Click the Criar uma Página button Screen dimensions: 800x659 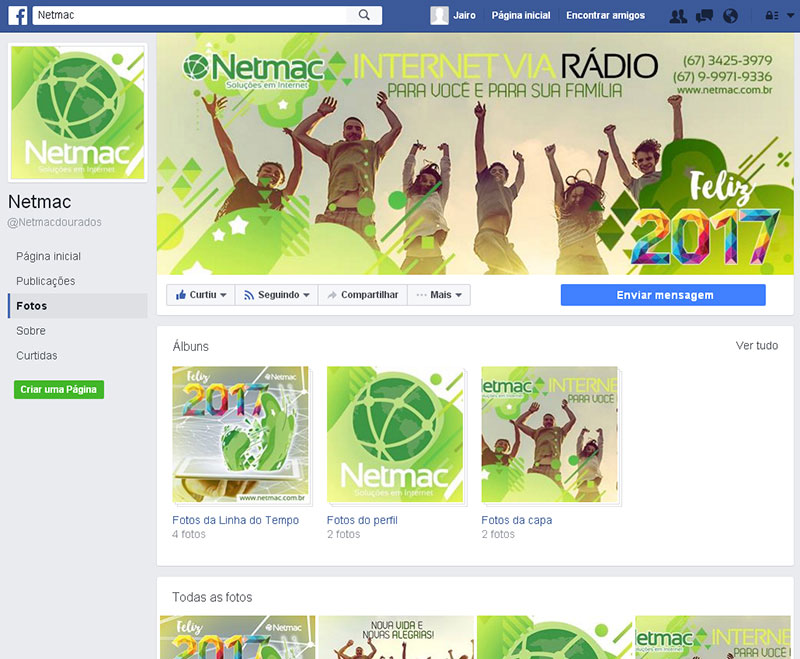tap(59, 390)
